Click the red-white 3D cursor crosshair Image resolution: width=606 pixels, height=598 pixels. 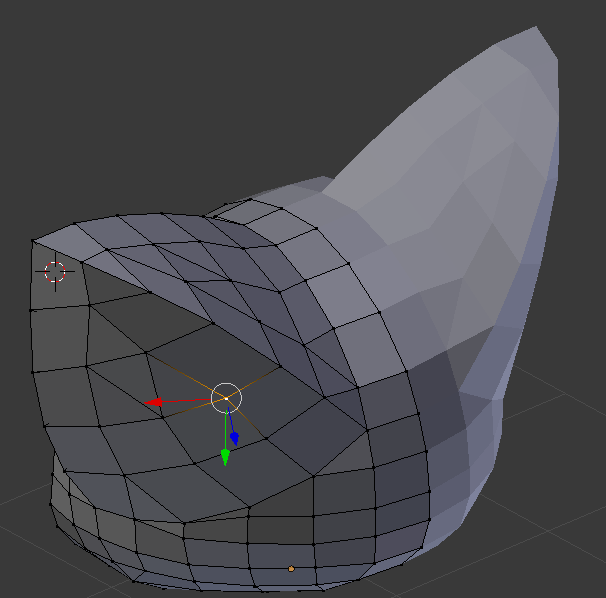pyautogui.click(x=55, y=272)
